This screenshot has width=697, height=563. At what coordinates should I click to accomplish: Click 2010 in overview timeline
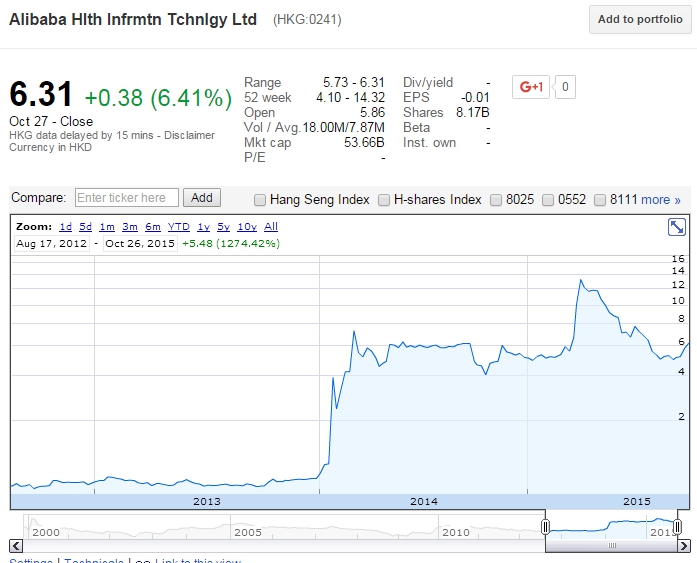tap(456, 532)
